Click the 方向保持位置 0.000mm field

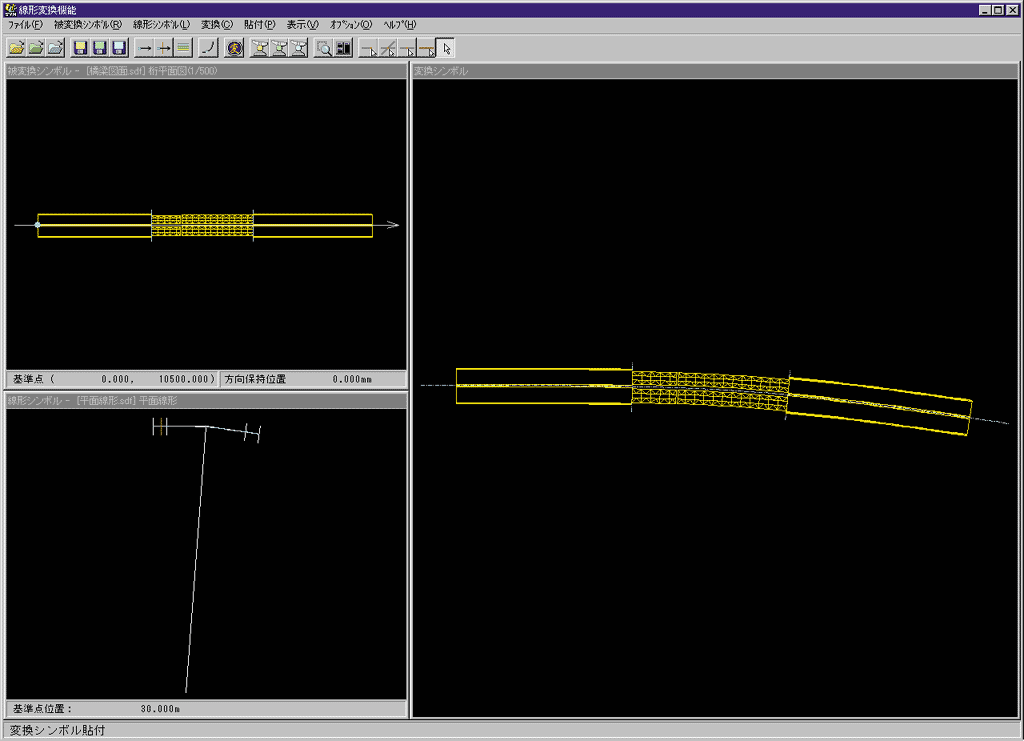313,379
